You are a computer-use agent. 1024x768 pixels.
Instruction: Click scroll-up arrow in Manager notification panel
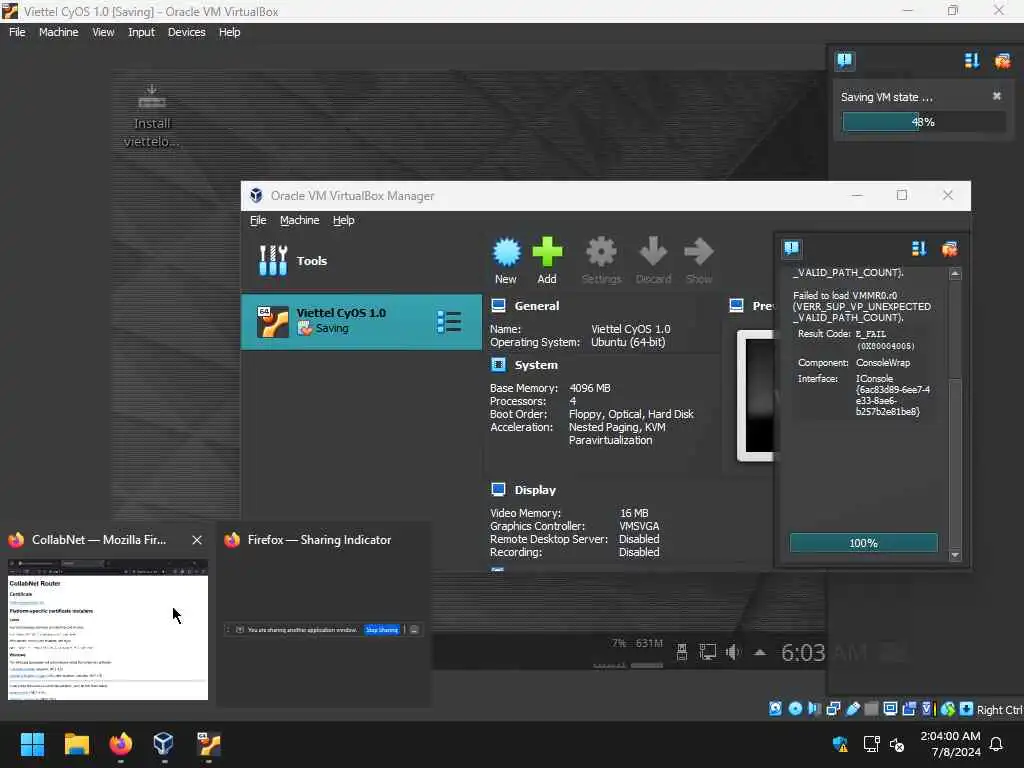tap(955, 274)
